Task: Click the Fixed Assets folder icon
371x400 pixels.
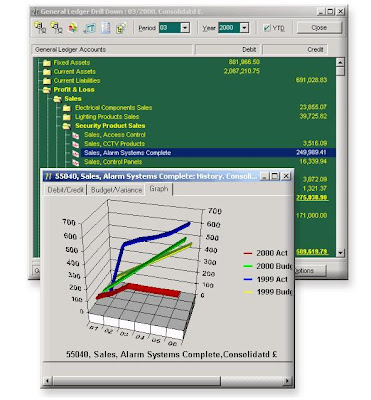Action: click(x=47, y=63)
